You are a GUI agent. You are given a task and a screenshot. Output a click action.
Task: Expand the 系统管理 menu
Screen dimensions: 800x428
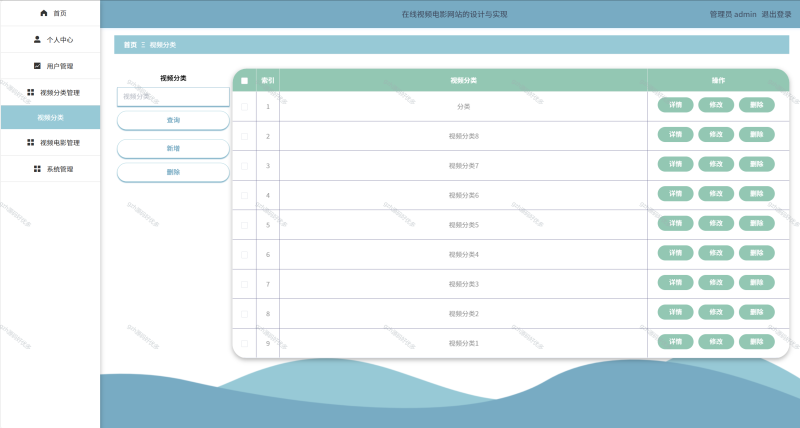pyautogui.click(x=59, y=169)
